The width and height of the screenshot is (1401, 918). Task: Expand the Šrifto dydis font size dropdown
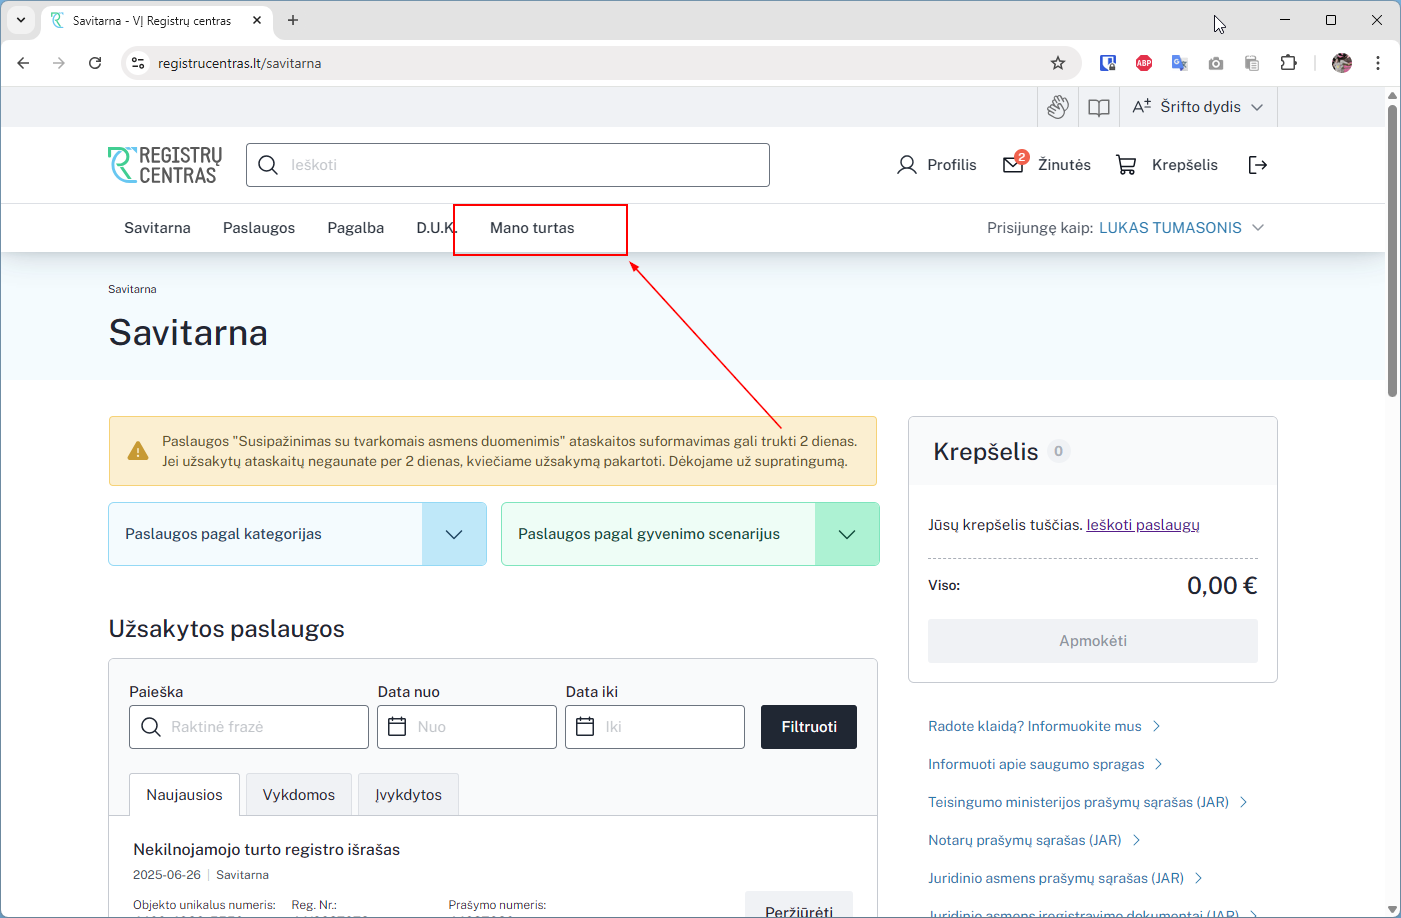[1198, 107]
